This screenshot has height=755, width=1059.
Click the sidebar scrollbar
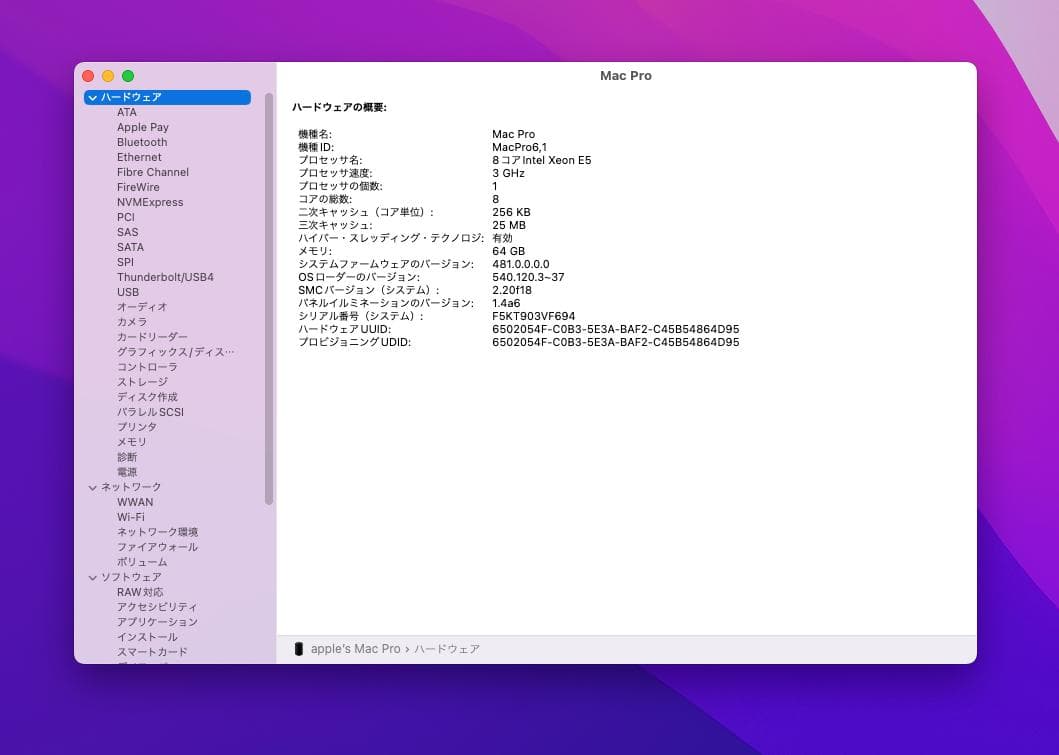268,300
